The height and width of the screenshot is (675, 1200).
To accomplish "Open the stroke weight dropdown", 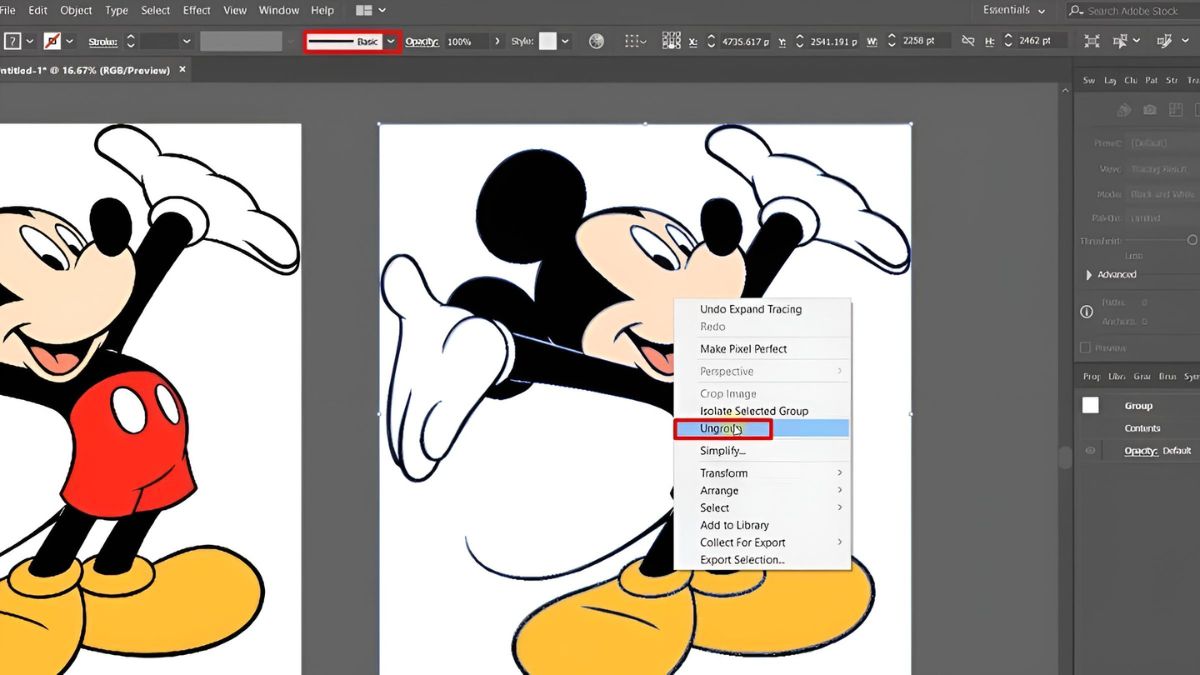I will point(186,41).
